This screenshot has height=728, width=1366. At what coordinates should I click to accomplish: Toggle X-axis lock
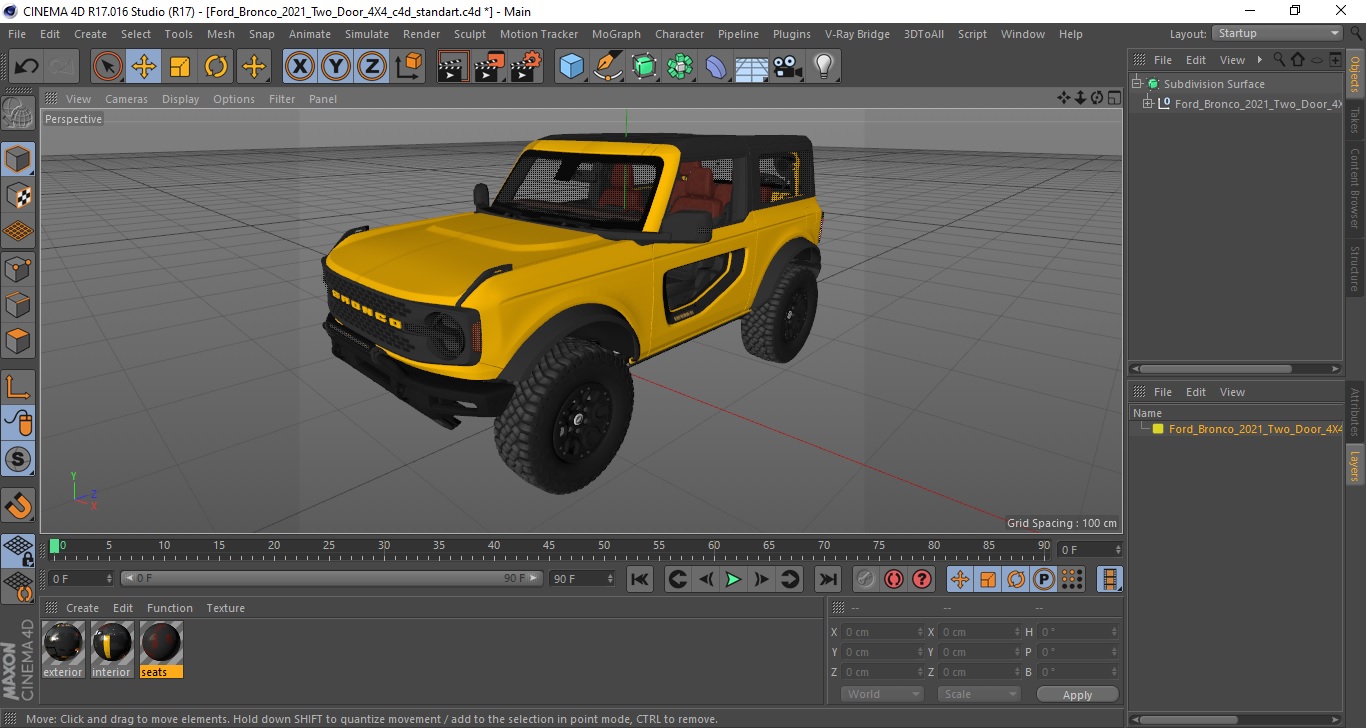(299, 67)
